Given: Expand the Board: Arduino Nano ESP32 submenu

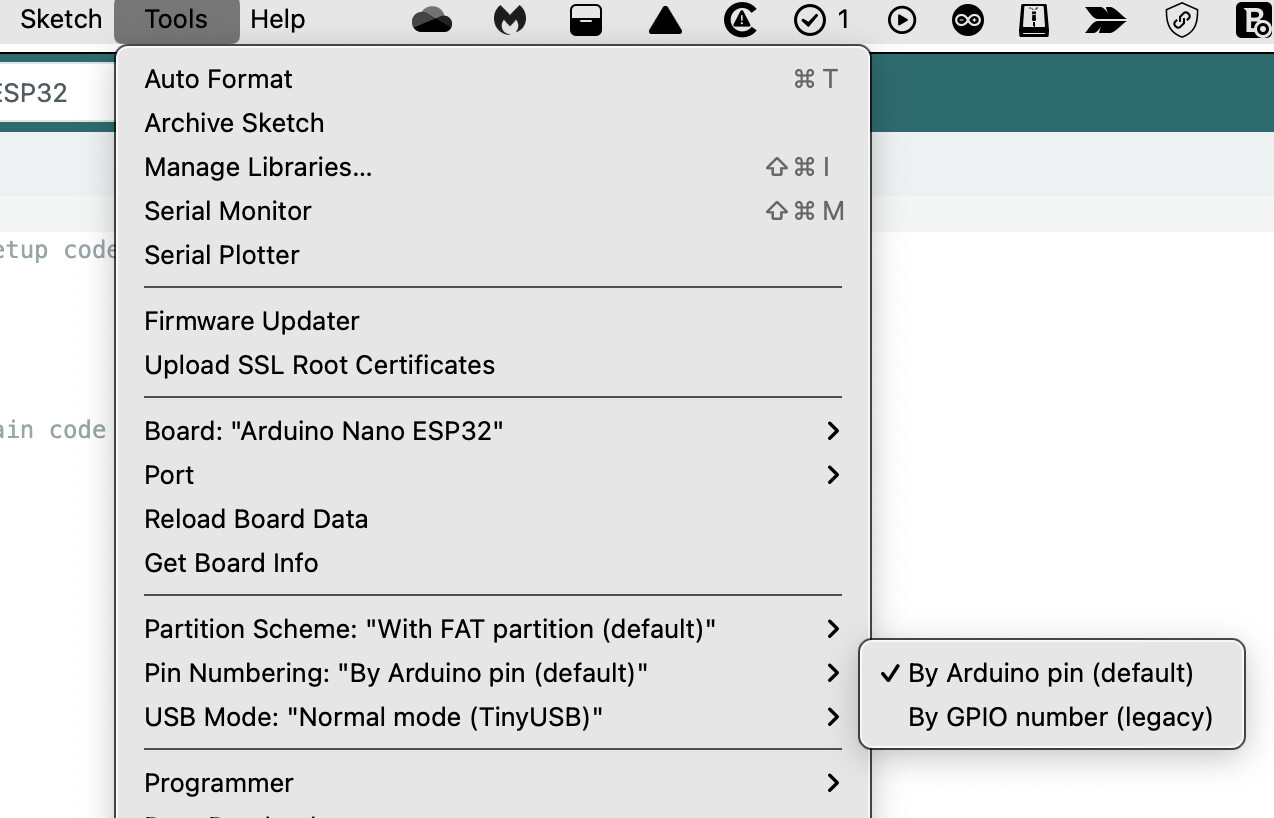Looking at the screenshot, I should coord(324,431).
